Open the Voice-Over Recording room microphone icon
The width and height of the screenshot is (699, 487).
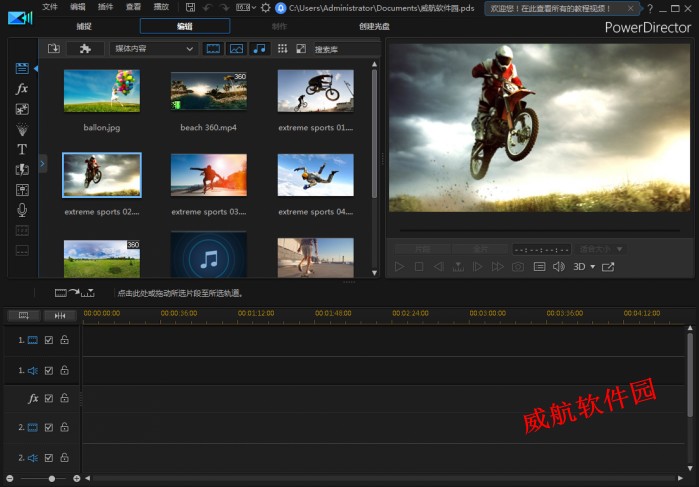tap(22, 210)
